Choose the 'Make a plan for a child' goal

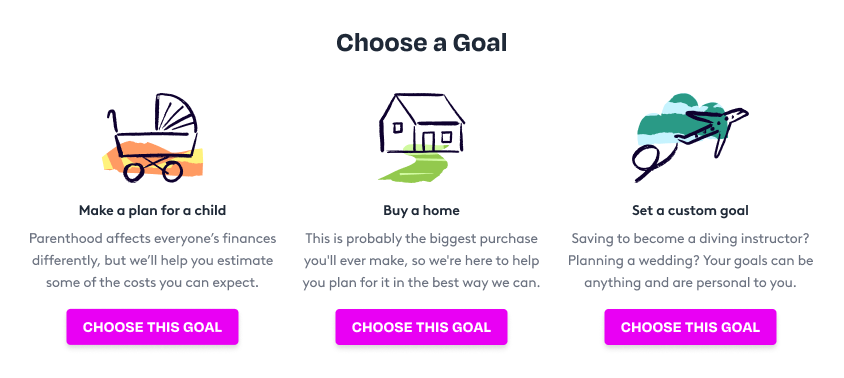click(x=152, y=327)
